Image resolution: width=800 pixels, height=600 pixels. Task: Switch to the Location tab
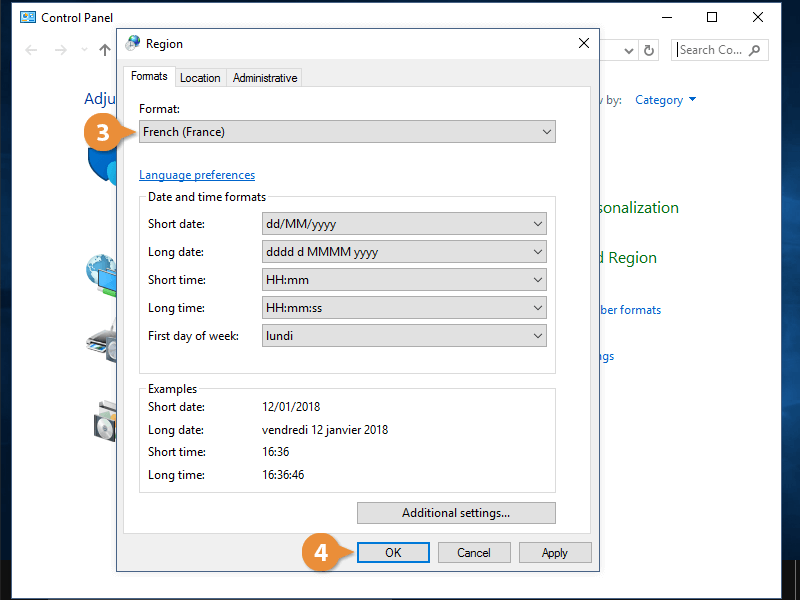(x=200, y=78)
